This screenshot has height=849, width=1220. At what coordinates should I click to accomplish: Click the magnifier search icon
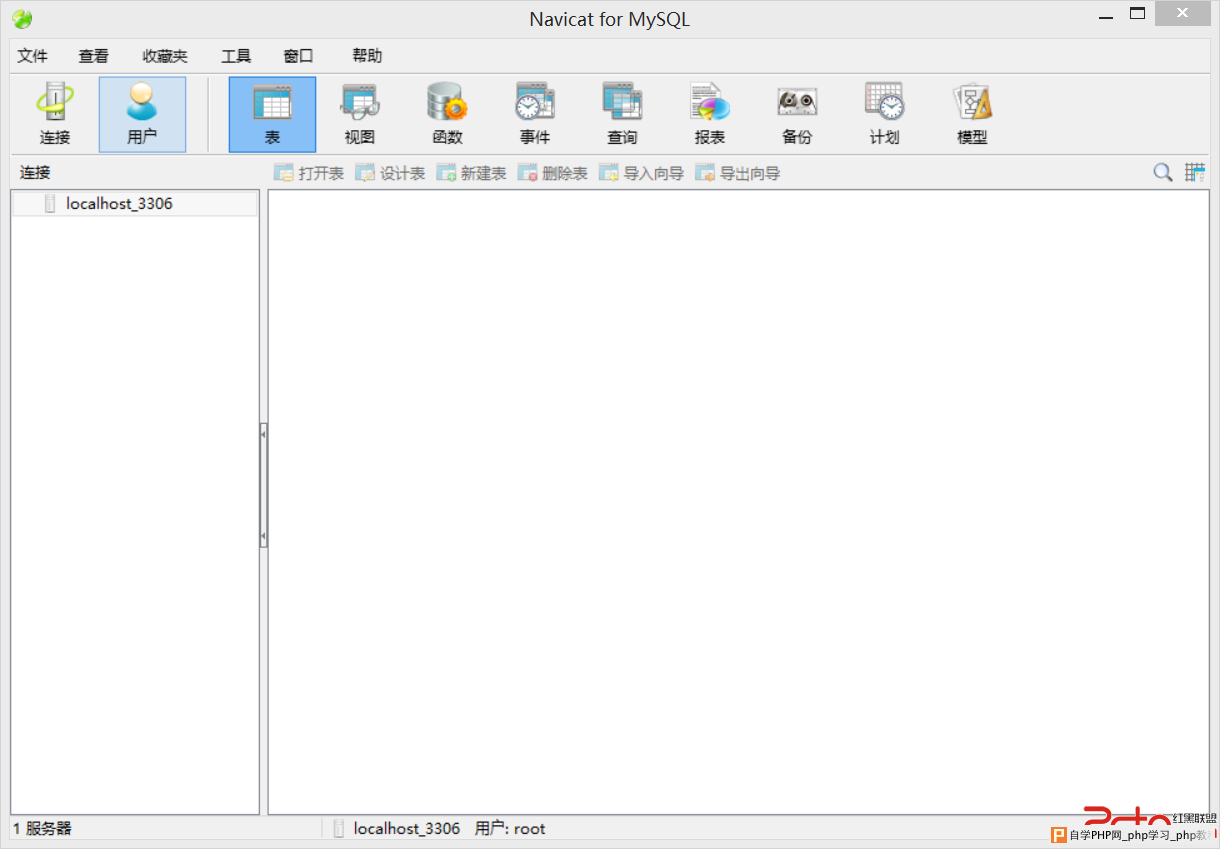click(x=1163, y=173)
